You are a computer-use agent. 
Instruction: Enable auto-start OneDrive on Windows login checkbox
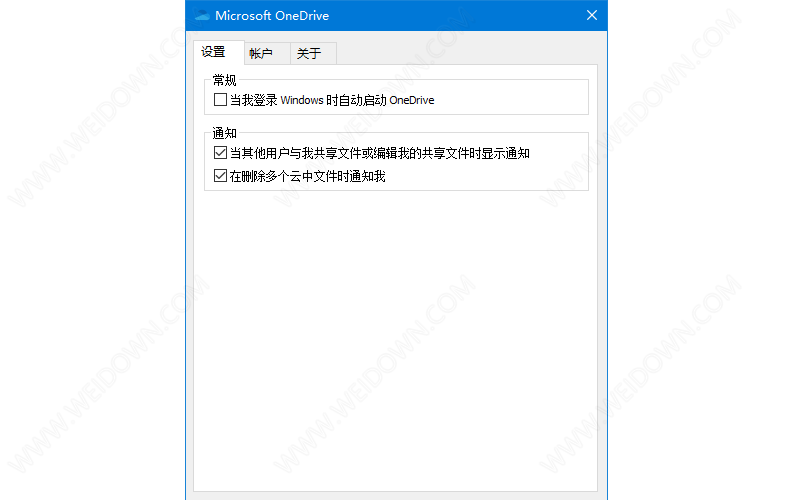click(220, 100)
